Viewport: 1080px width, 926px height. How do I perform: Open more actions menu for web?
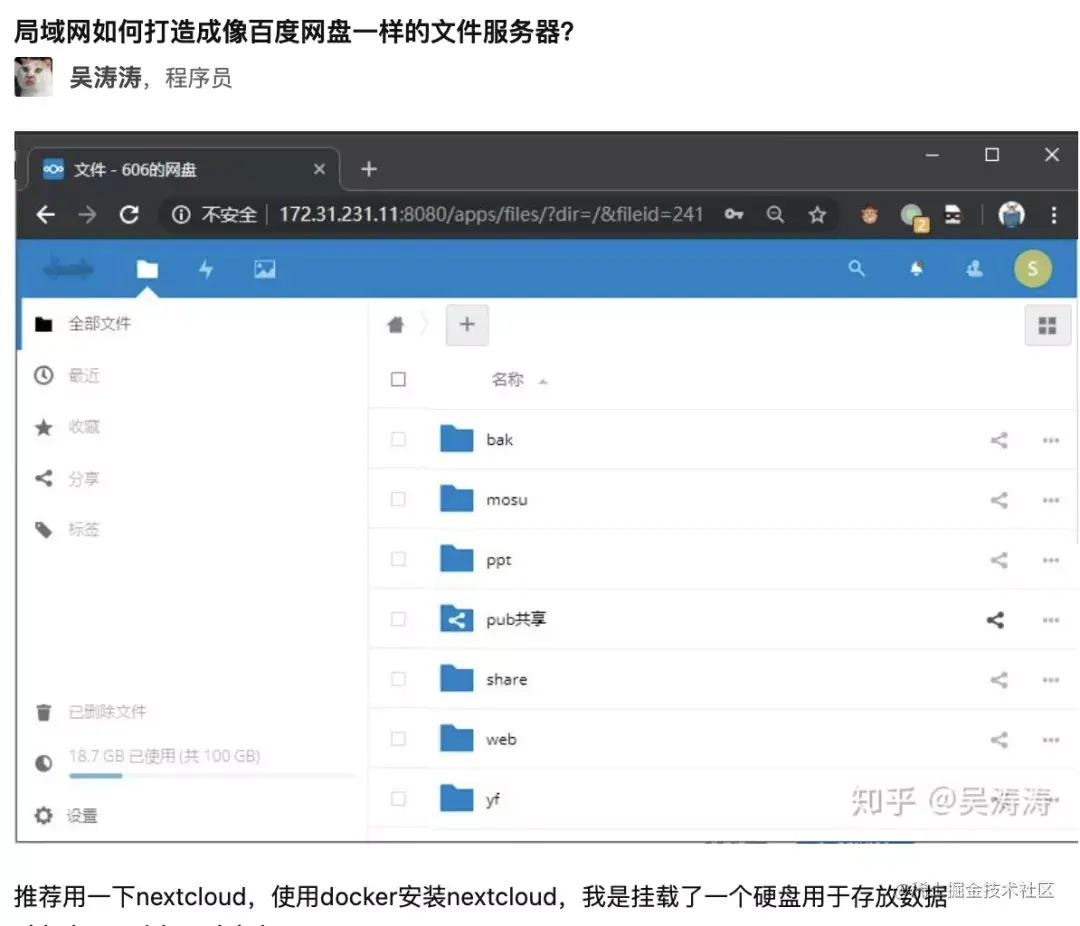(x=1050, y=740)
